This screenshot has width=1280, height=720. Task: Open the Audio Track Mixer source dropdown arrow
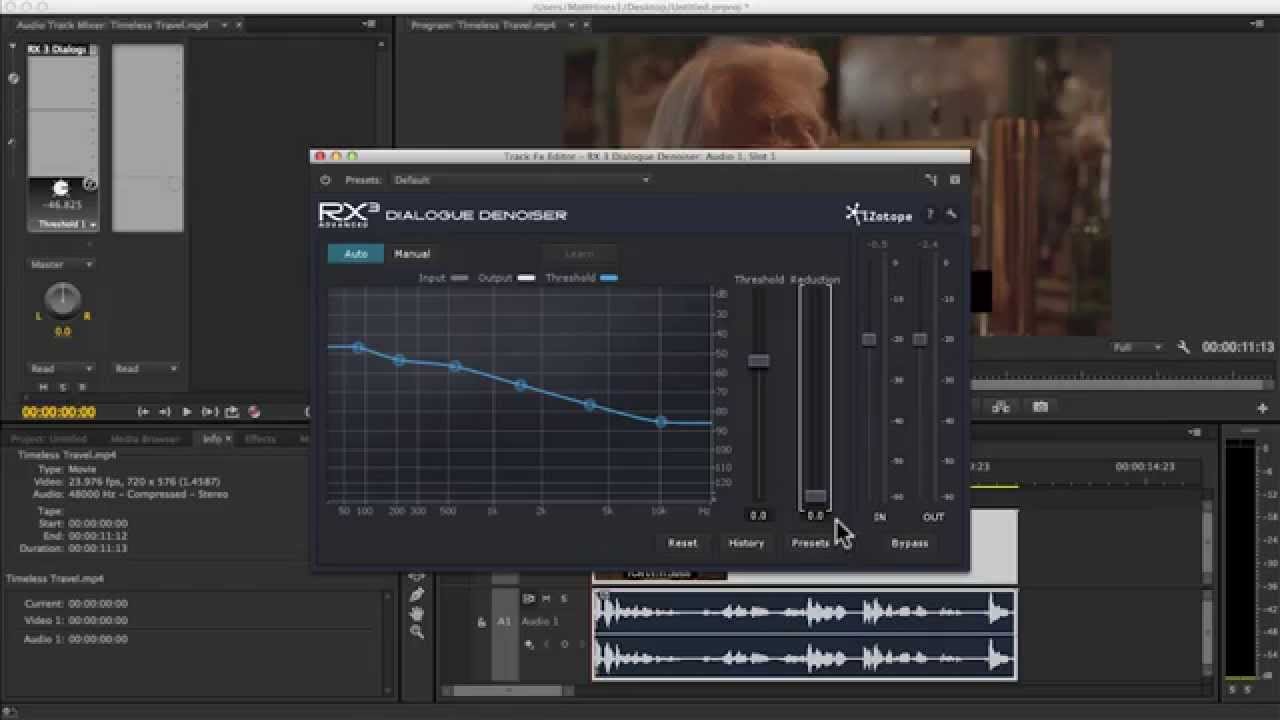pos(223,25)
